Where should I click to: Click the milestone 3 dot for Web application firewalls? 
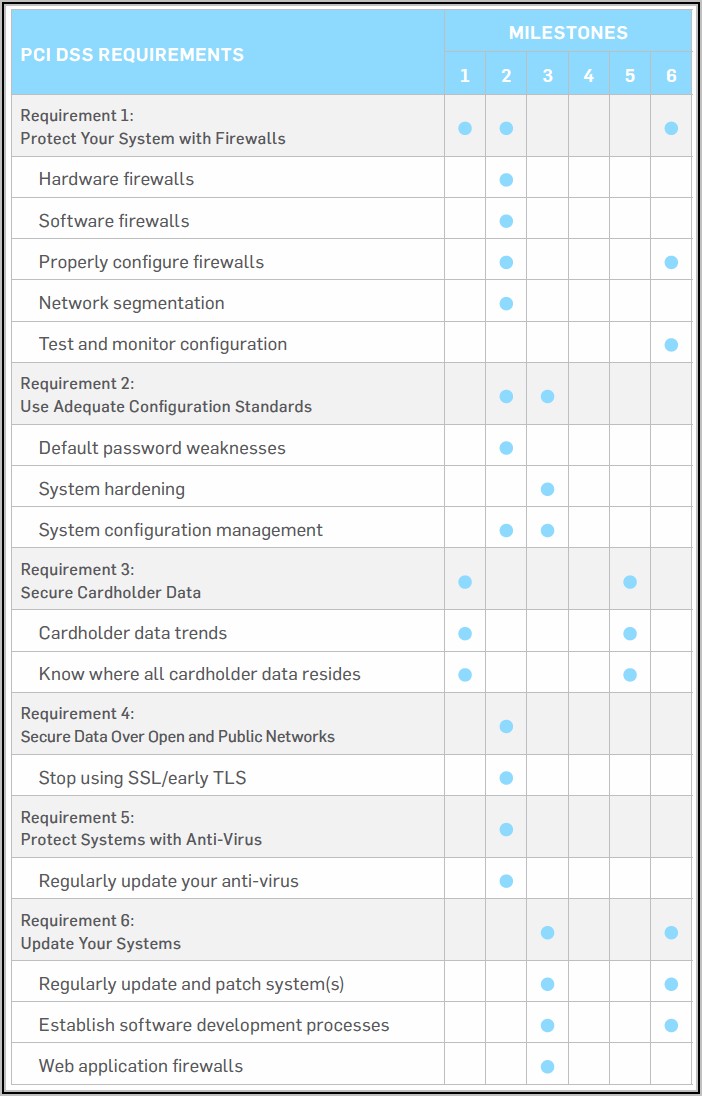[x=547, y=1066]
